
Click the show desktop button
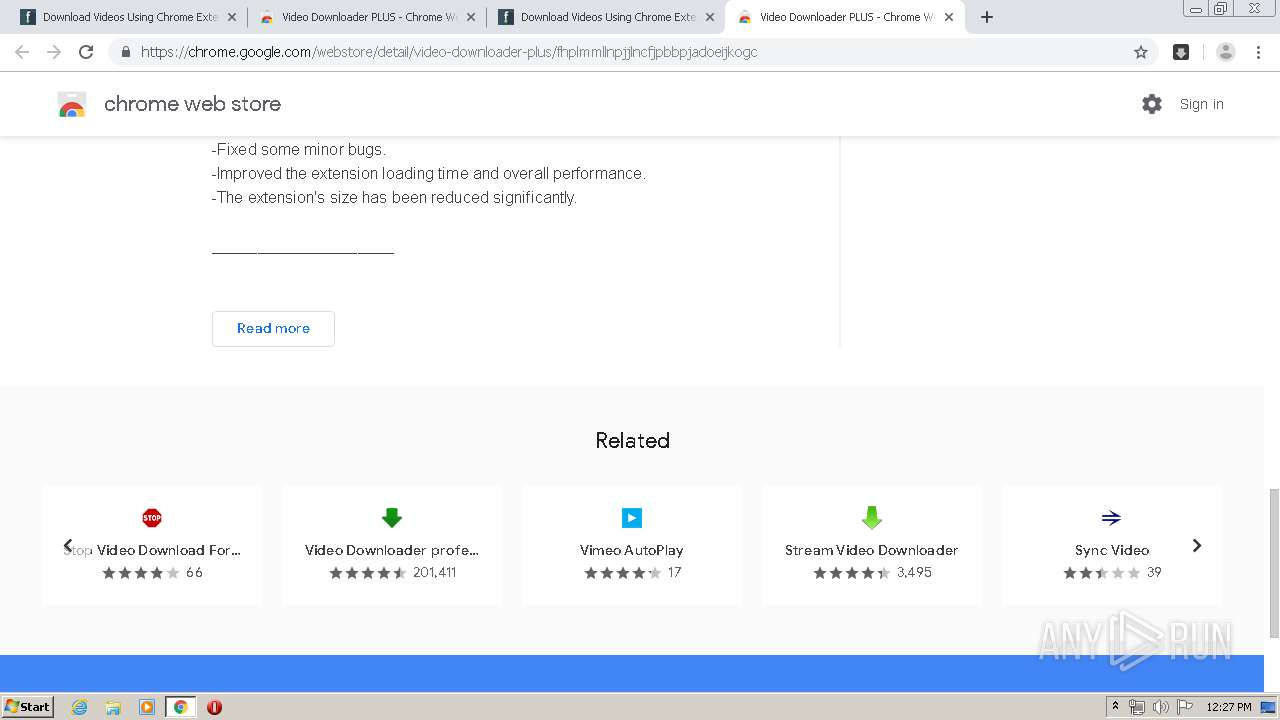[x=1268, y=707]
